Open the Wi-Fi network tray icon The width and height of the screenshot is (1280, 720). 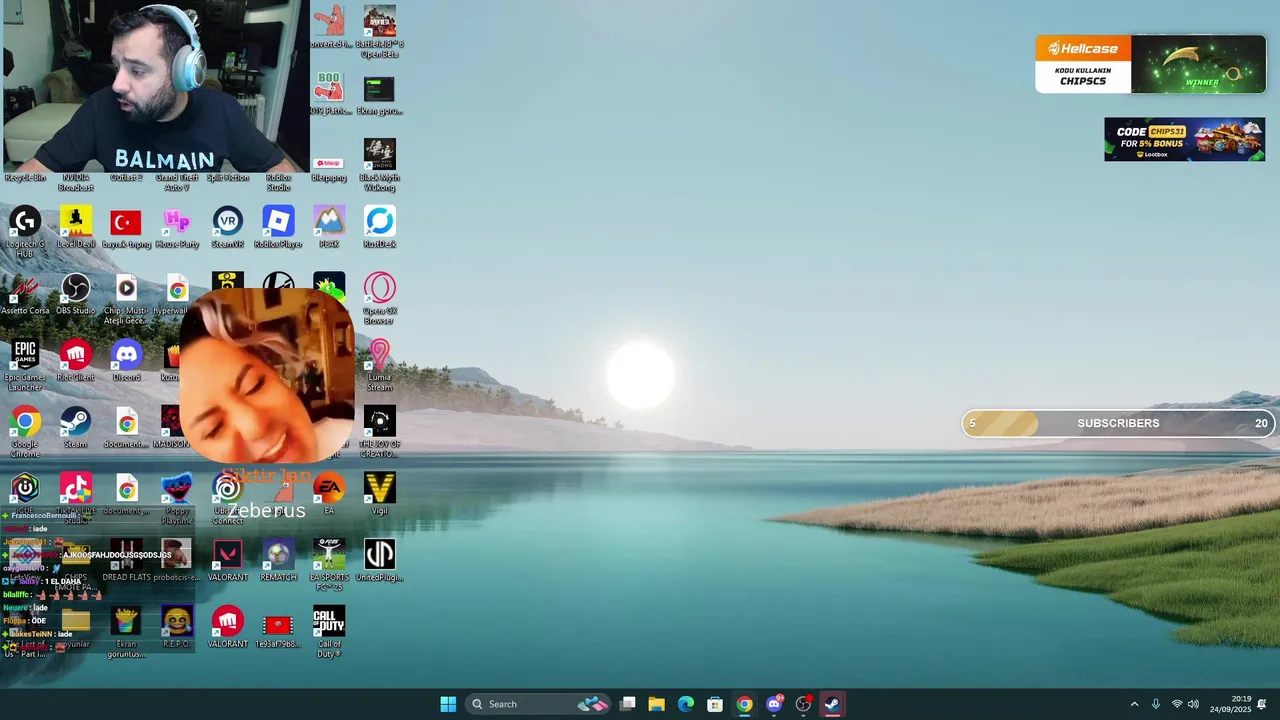(x=1177, y=704)
